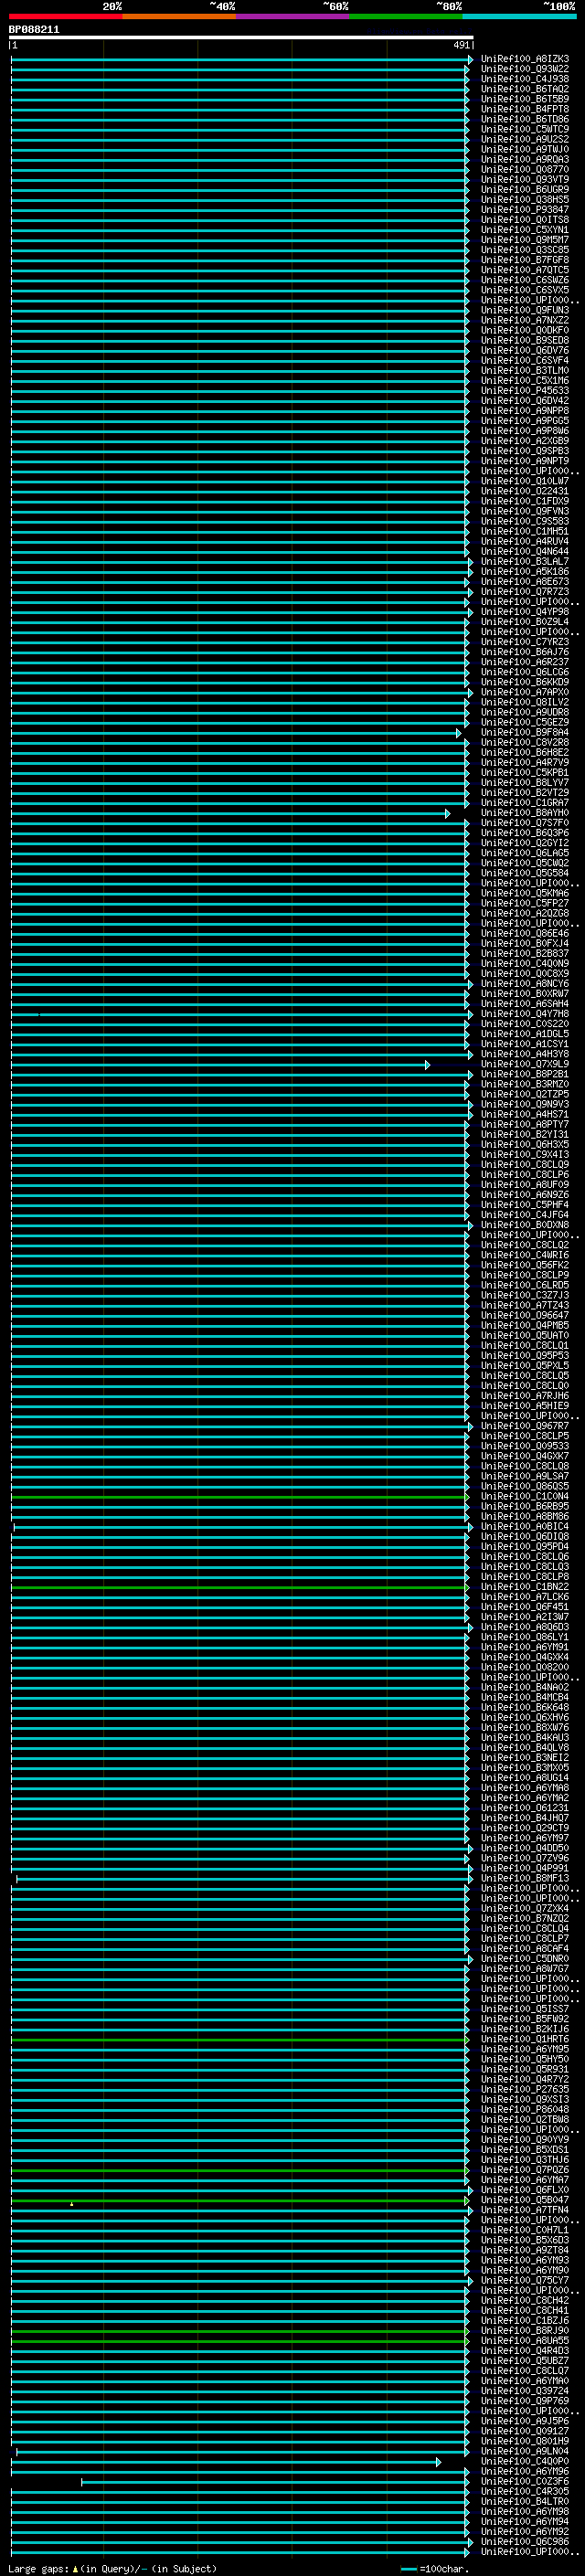Select hit label UniRef100_C5PHF4
585x2576 pixels.
(x=525, y=1205)
